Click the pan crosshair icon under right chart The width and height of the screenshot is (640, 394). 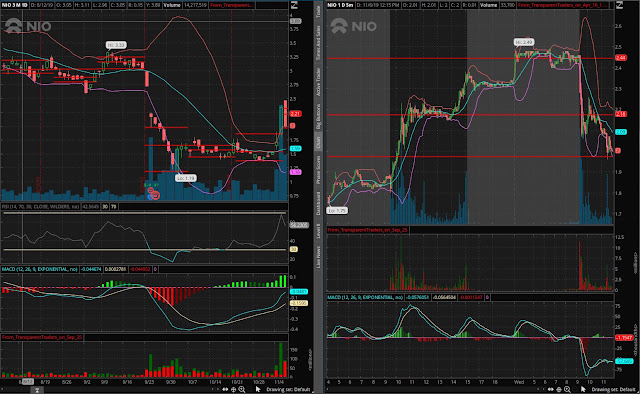tap(559, 390)
